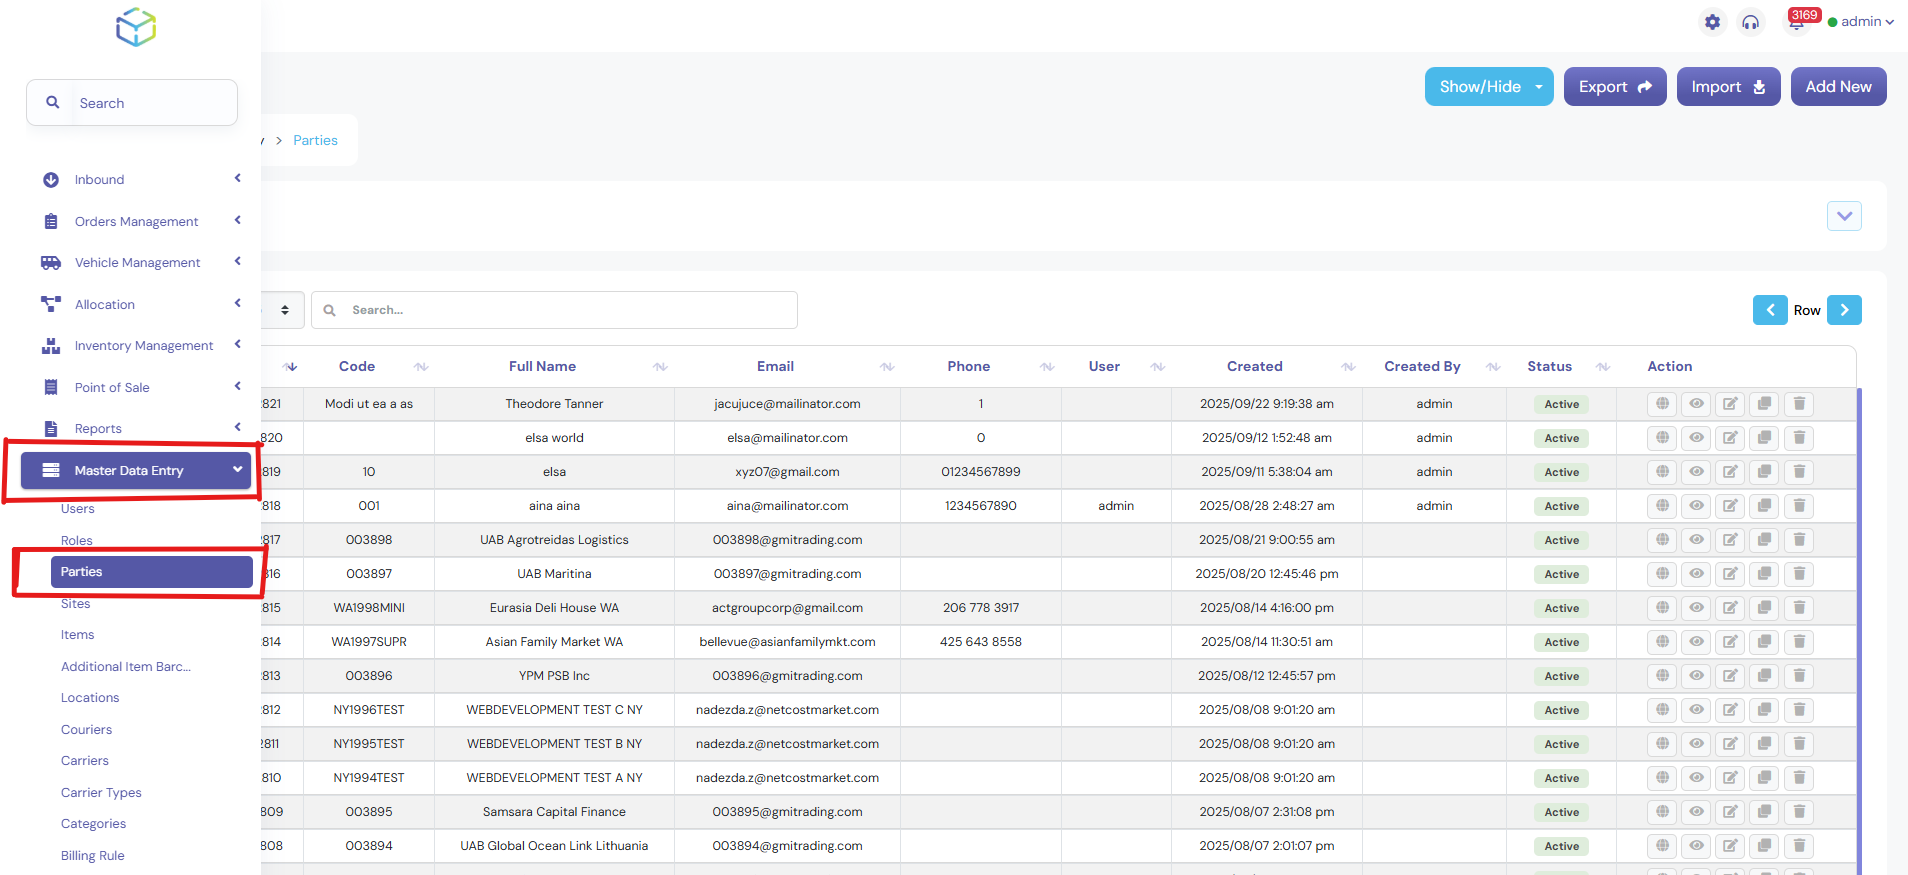1908x875 pixels.
Task: Expand the Inbound sidebar menu
Action: pyautogui.click(x=140, y=180)
